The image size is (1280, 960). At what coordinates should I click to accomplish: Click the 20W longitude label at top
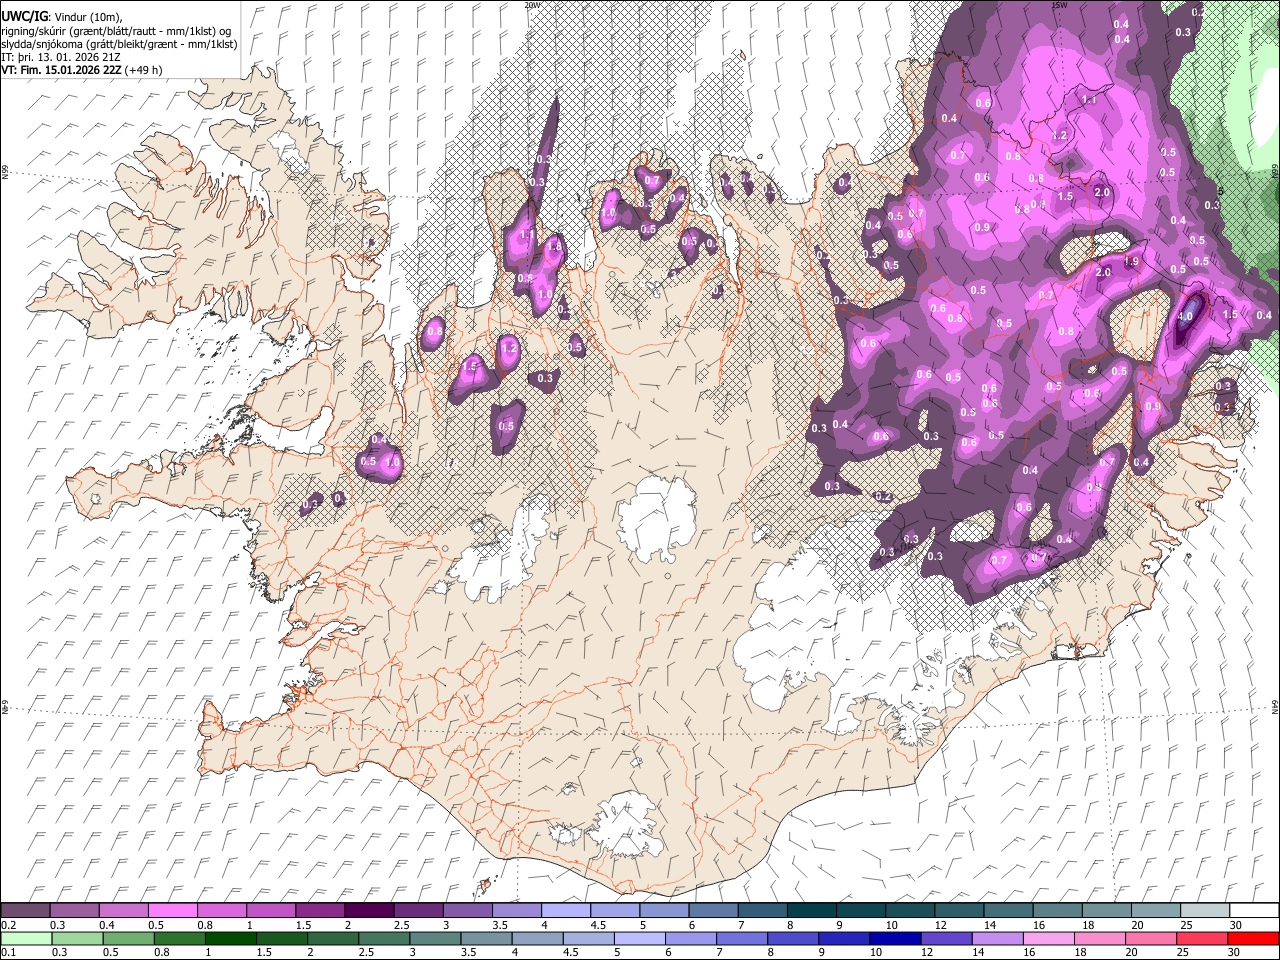point(532,5)
